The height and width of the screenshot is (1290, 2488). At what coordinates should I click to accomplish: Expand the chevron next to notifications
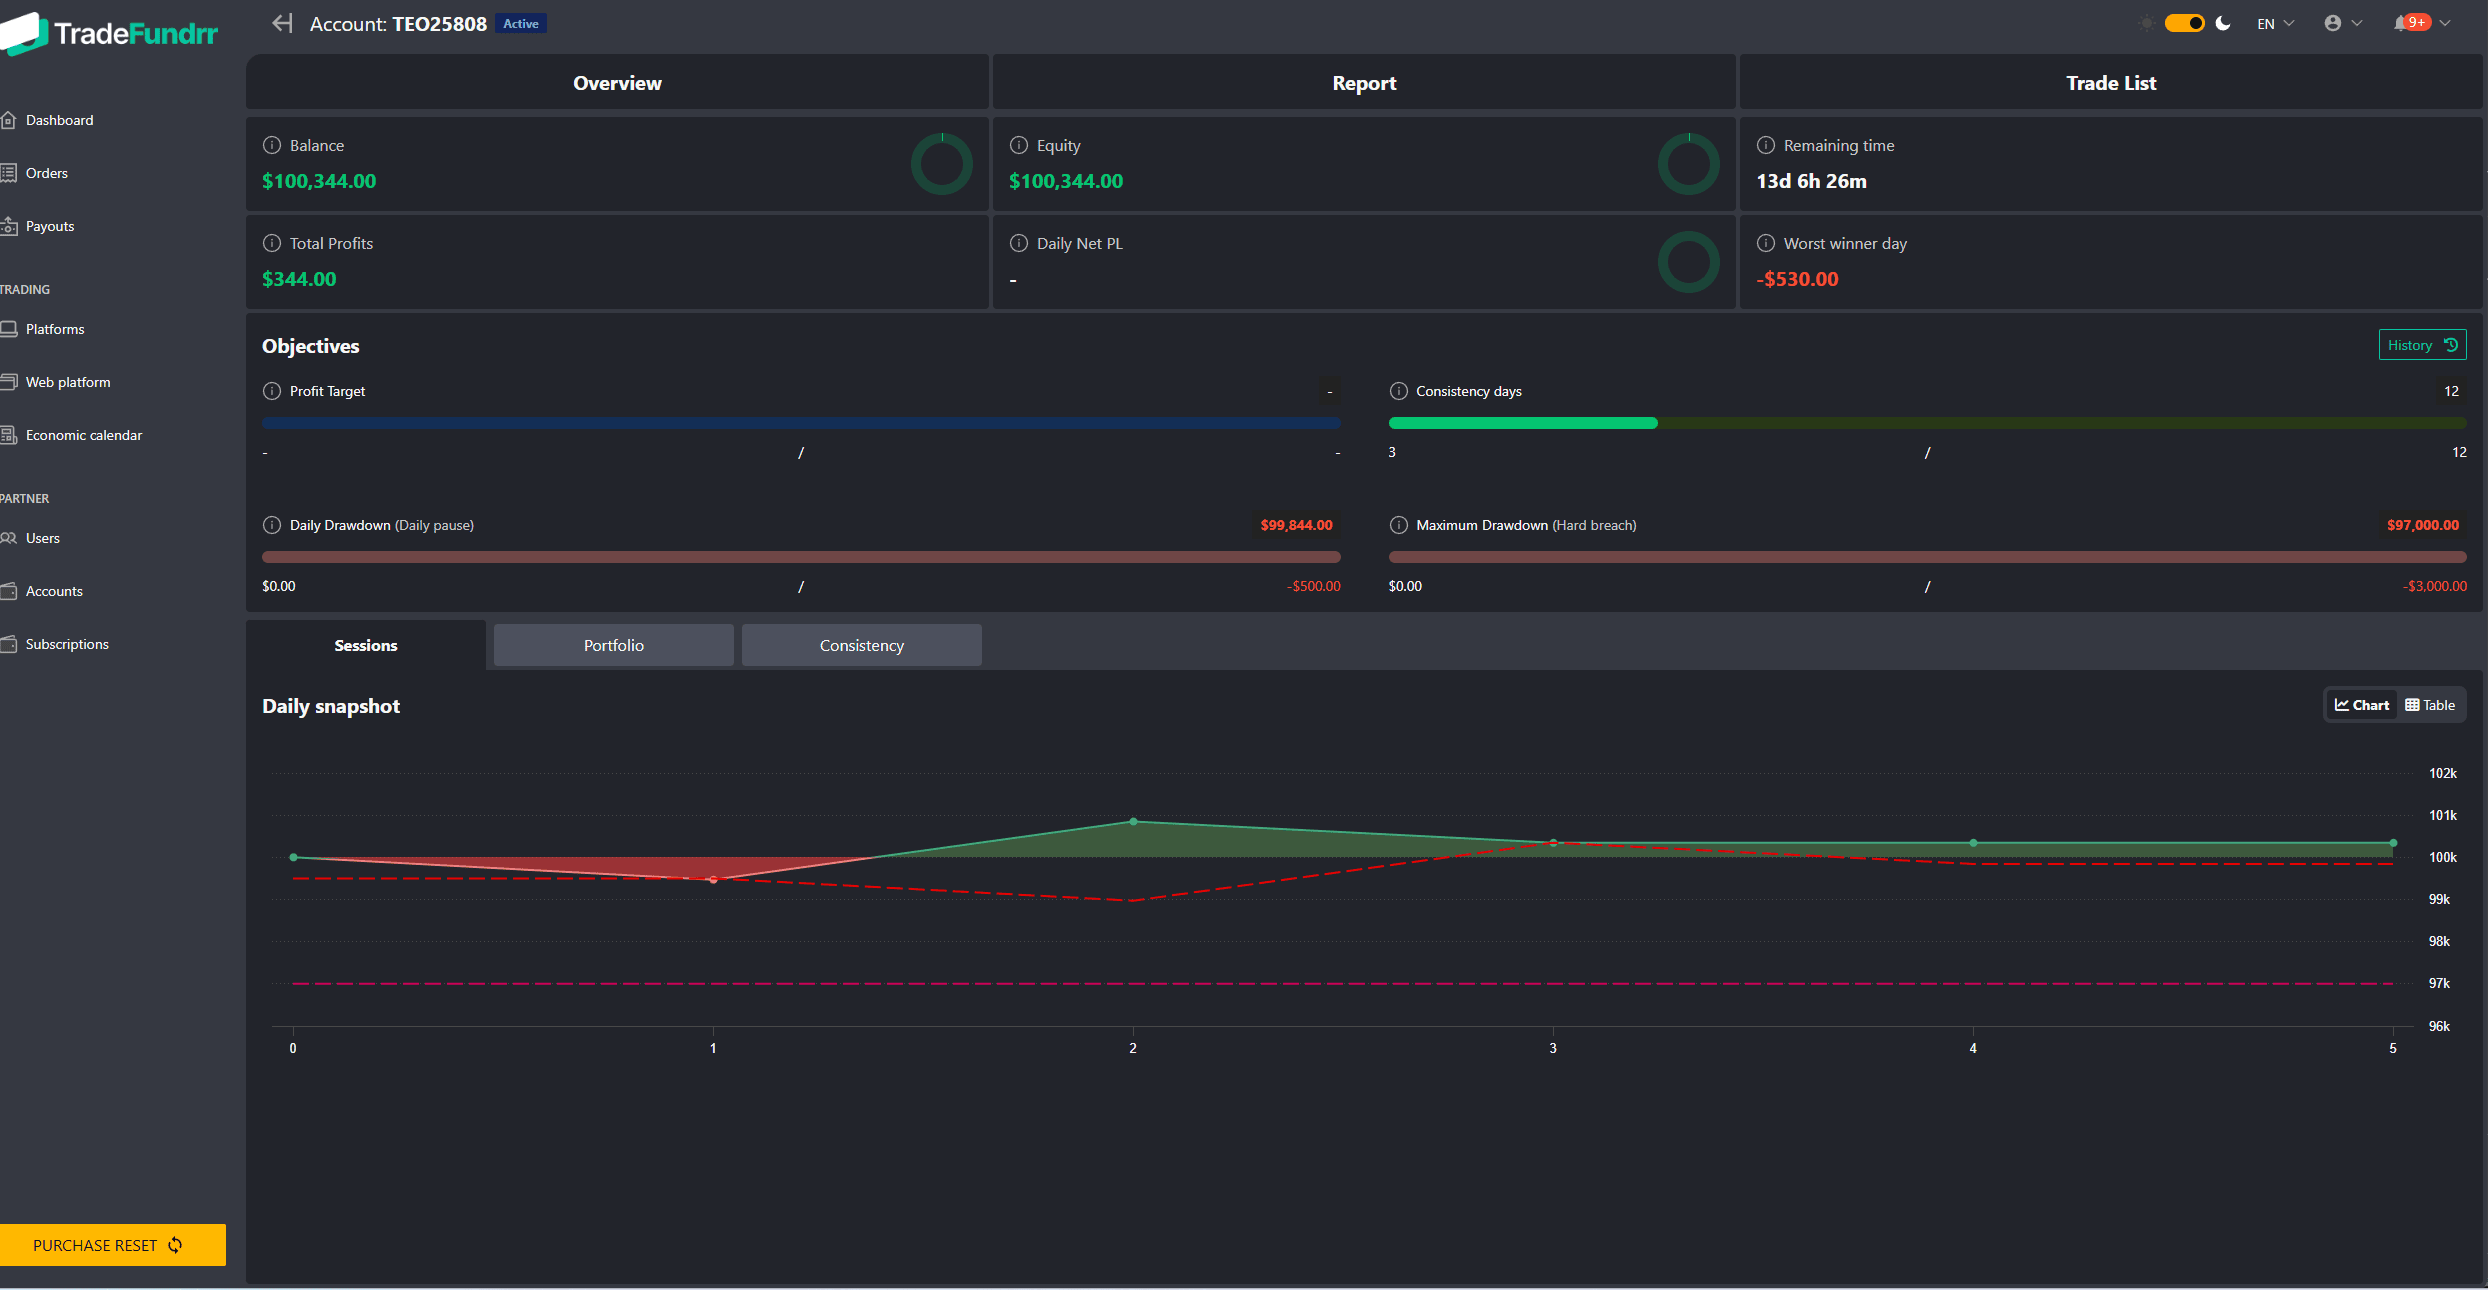pos(2445,23)
